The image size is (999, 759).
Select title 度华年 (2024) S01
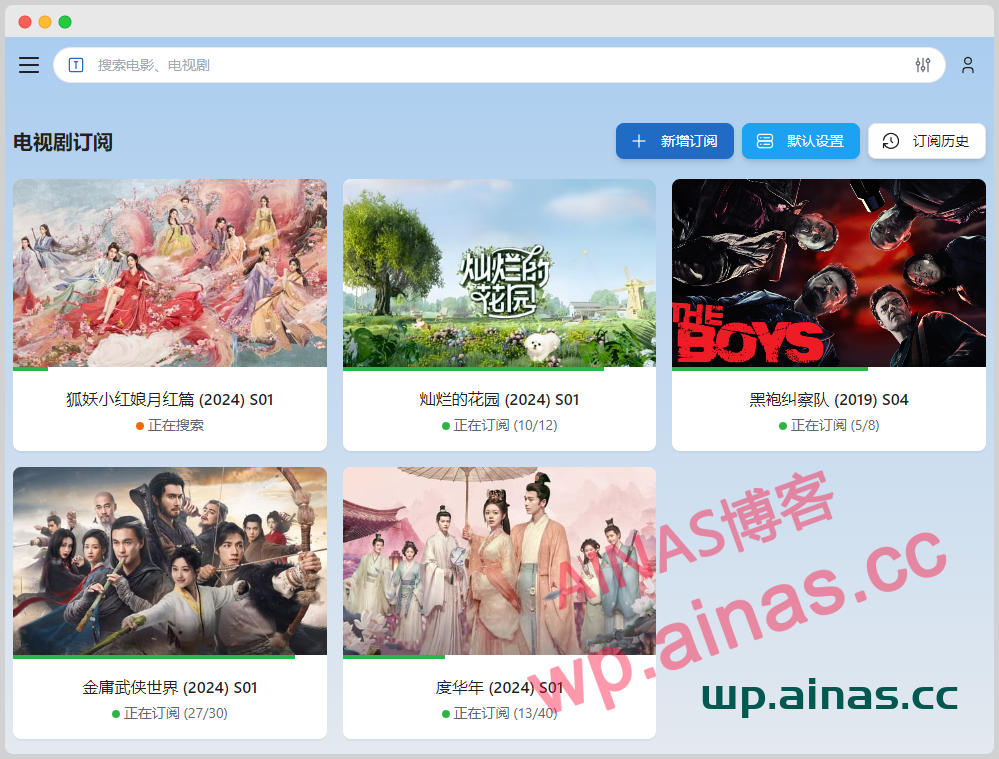coord(500,688)
